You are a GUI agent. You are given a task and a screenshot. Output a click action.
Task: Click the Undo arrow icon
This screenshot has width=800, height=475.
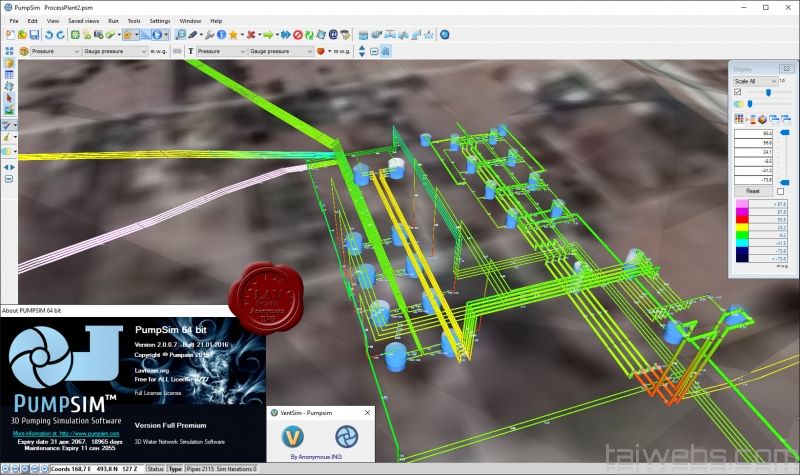pos(49,34)
